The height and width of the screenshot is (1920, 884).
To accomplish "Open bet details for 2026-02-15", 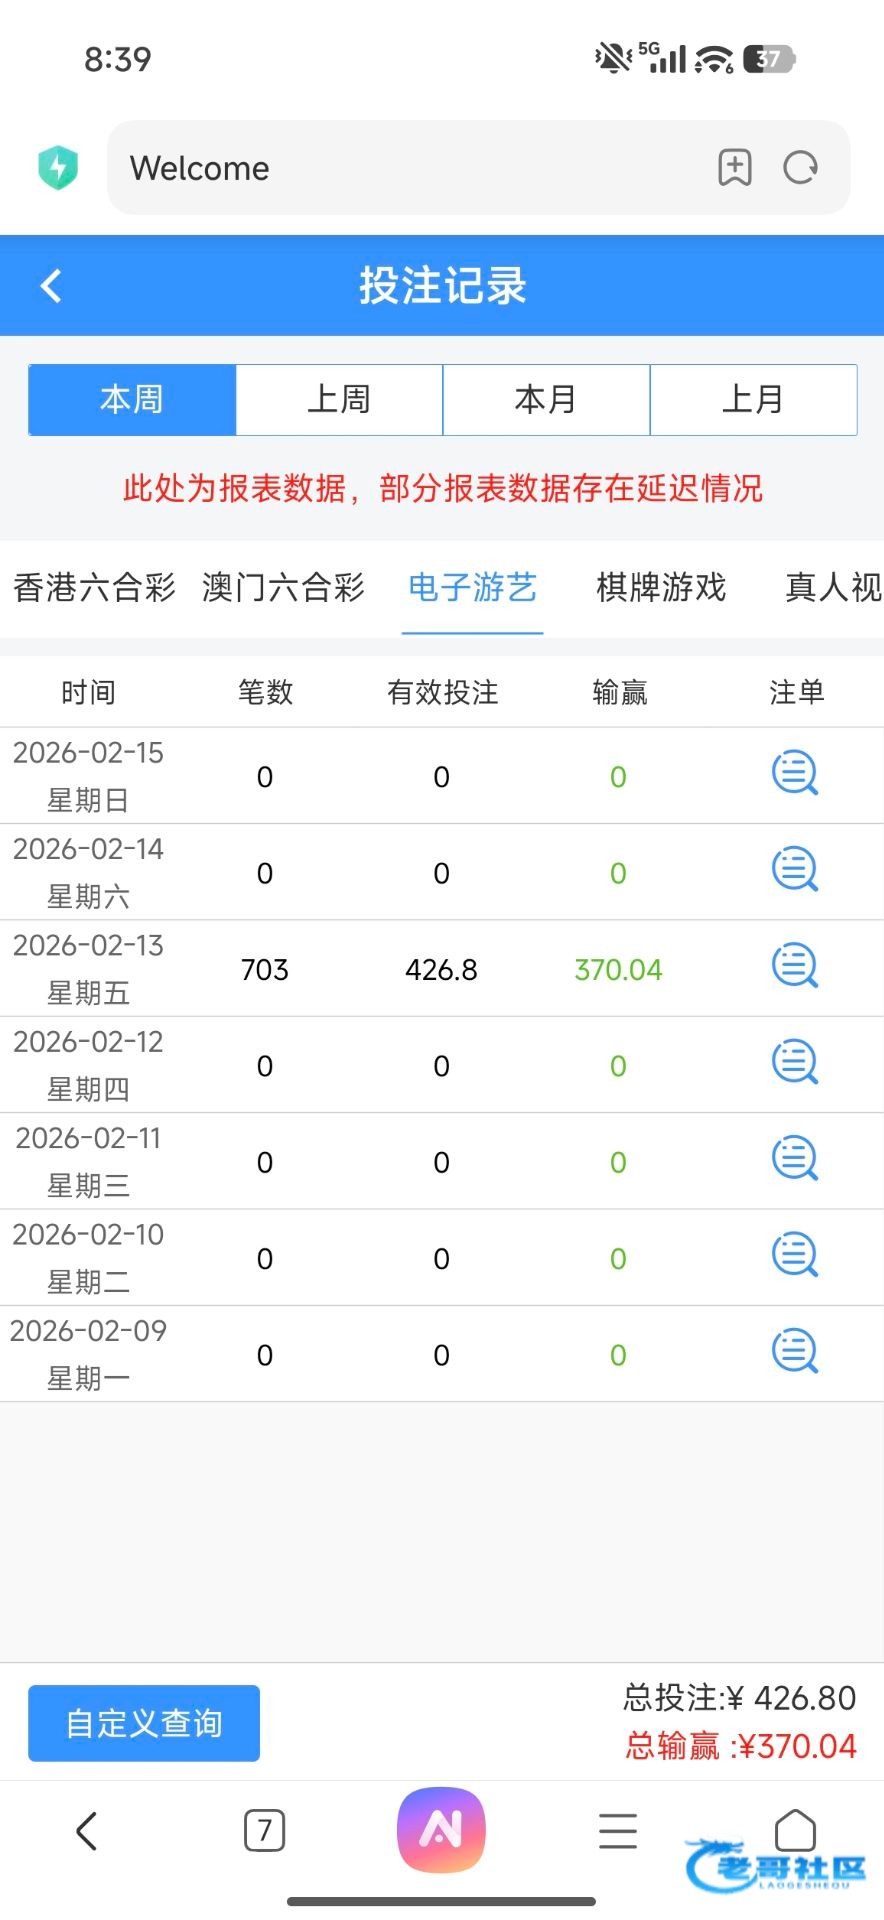I will (x=795, y=774).
